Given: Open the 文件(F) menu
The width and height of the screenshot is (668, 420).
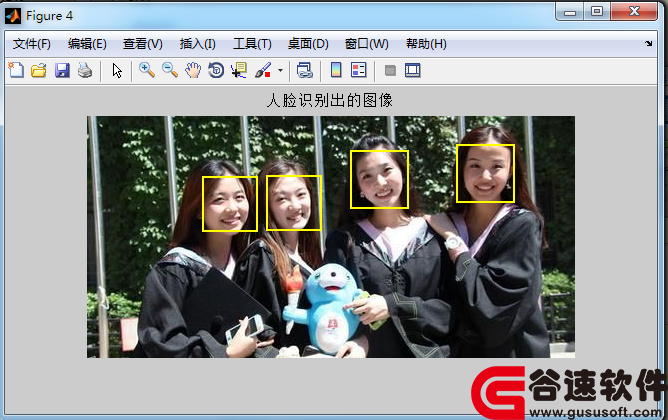Looking at the screenshot, I should coord(32,43).
